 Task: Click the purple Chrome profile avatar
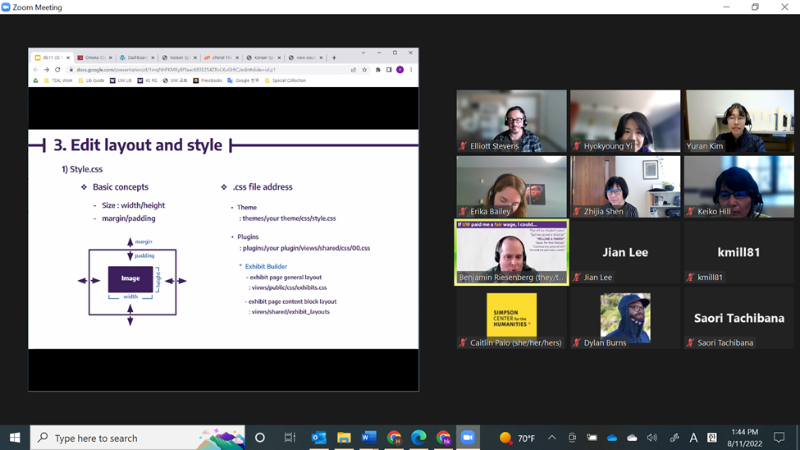click(400, 69)
